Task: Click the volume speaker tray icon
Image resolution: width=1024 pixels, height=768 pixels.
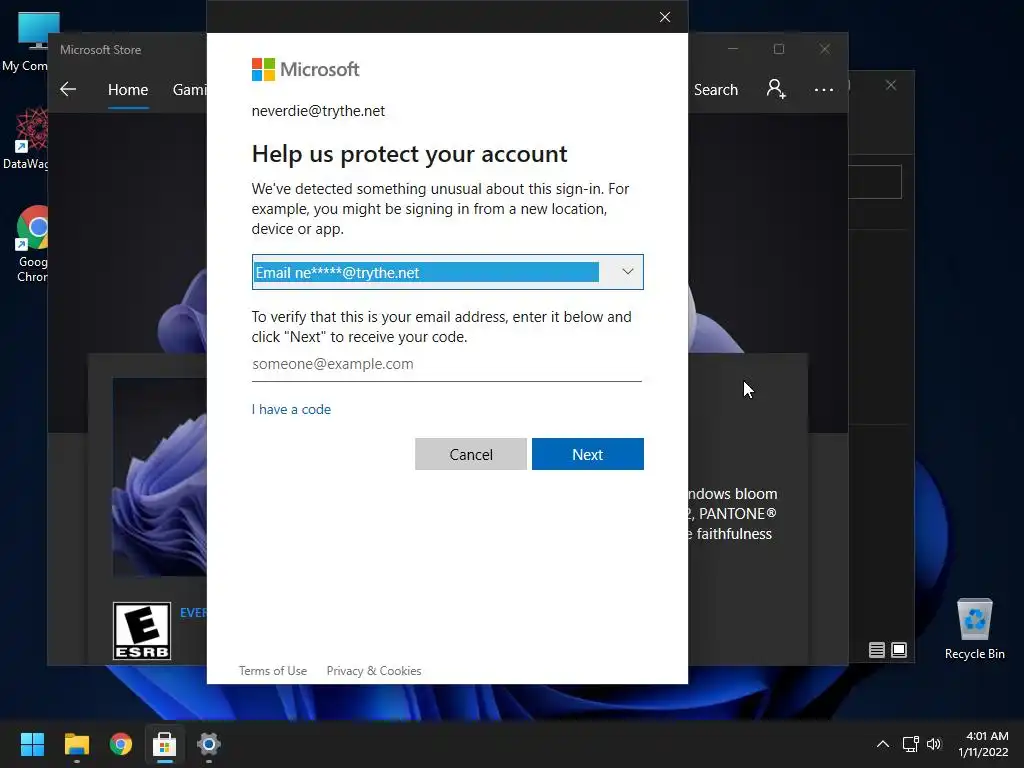Action: tap(934, 744)
